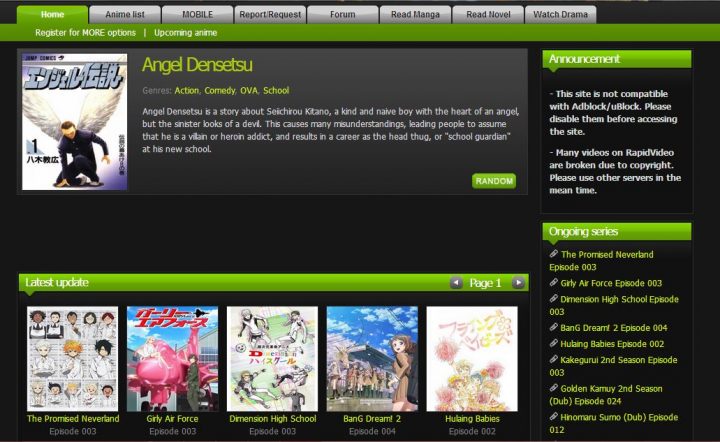Screen dimensions: 720x442
Task: Open the Report/Request tab
Action: (x=270, y=14)
